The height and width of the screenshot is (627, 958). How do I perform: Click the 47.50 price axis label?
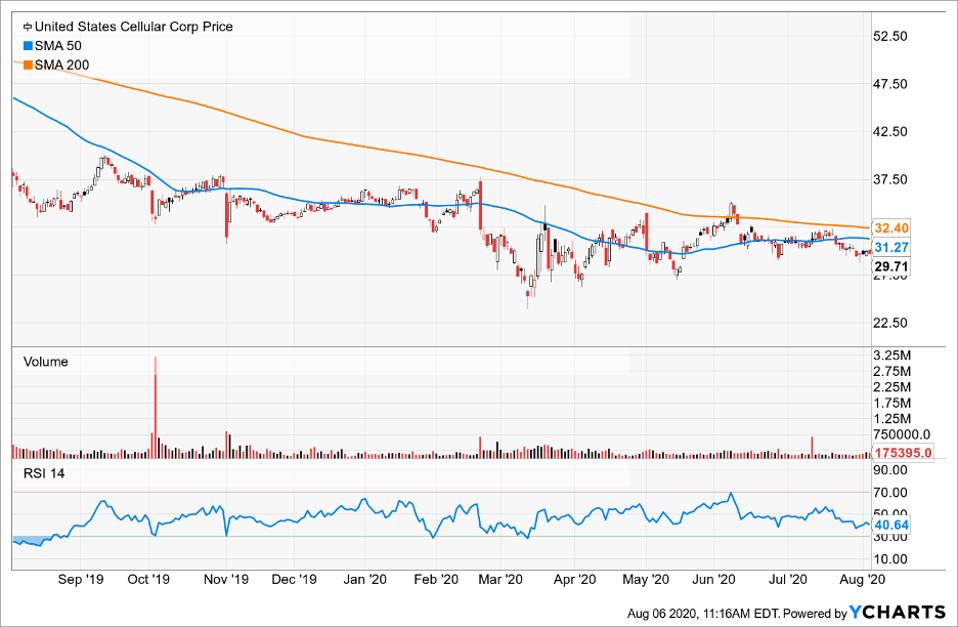click(890, 84)
